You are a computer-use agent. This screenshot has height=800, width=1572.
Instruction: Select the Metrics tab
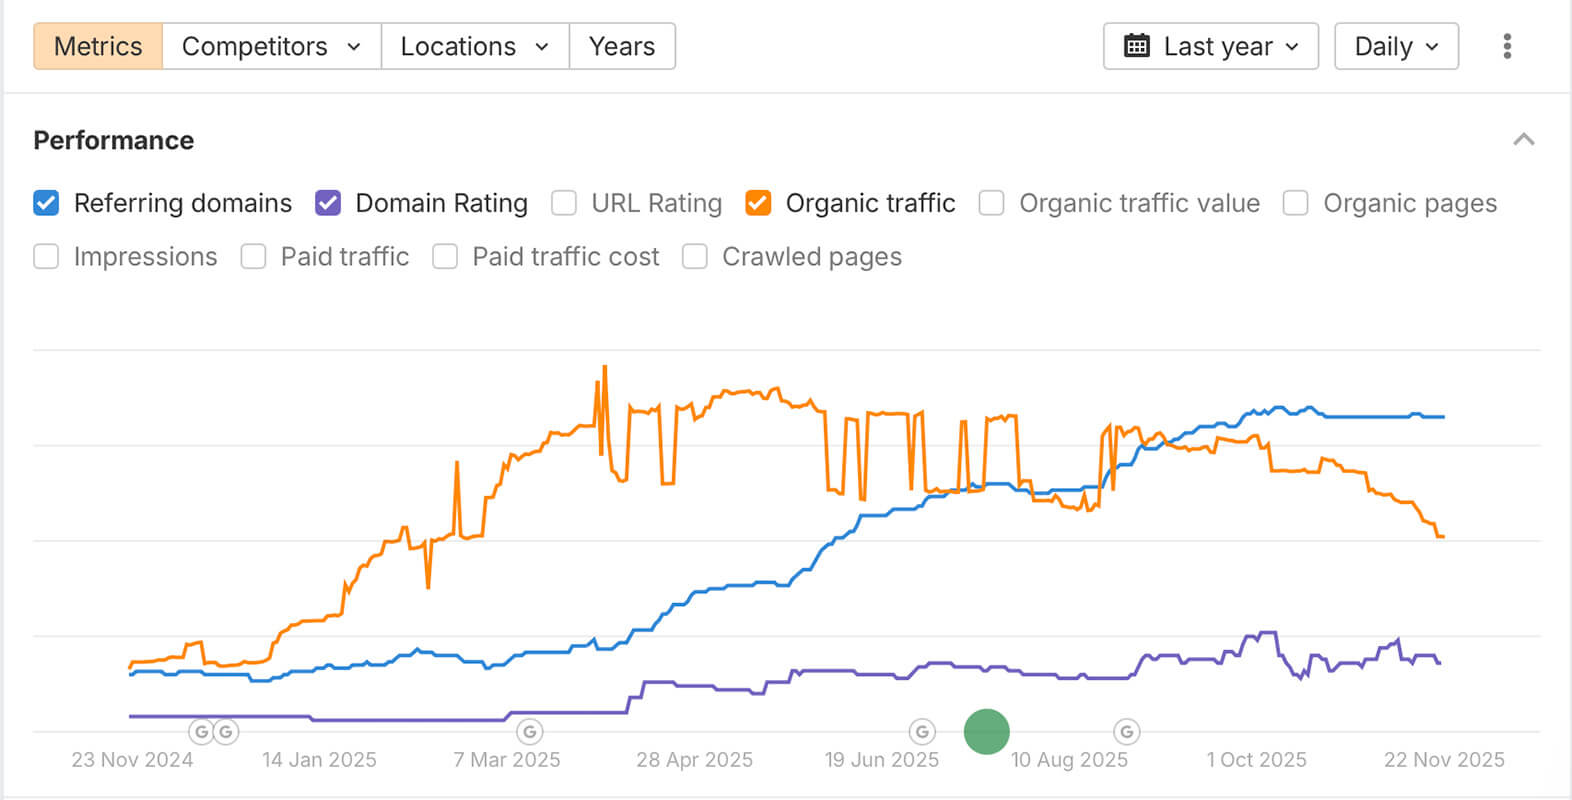[98, 46]
